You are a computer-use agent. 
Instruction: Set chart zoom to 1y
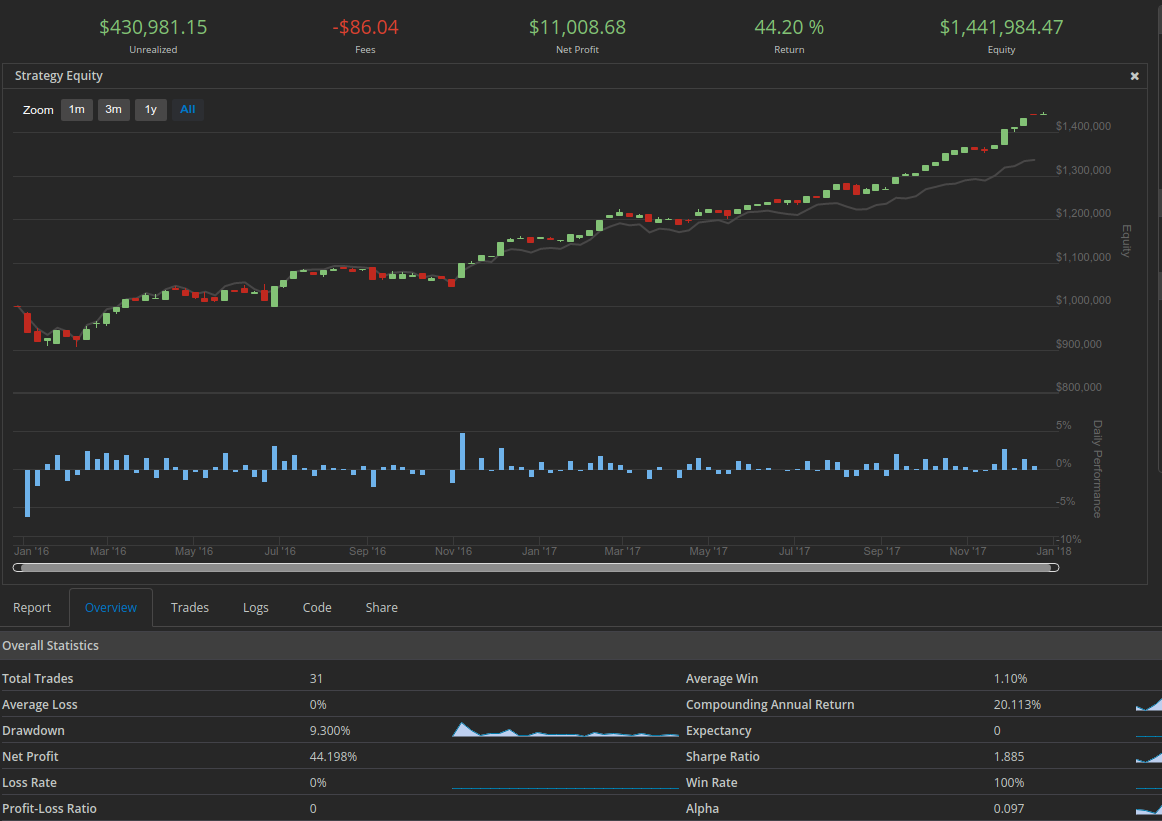click(150, 110)
